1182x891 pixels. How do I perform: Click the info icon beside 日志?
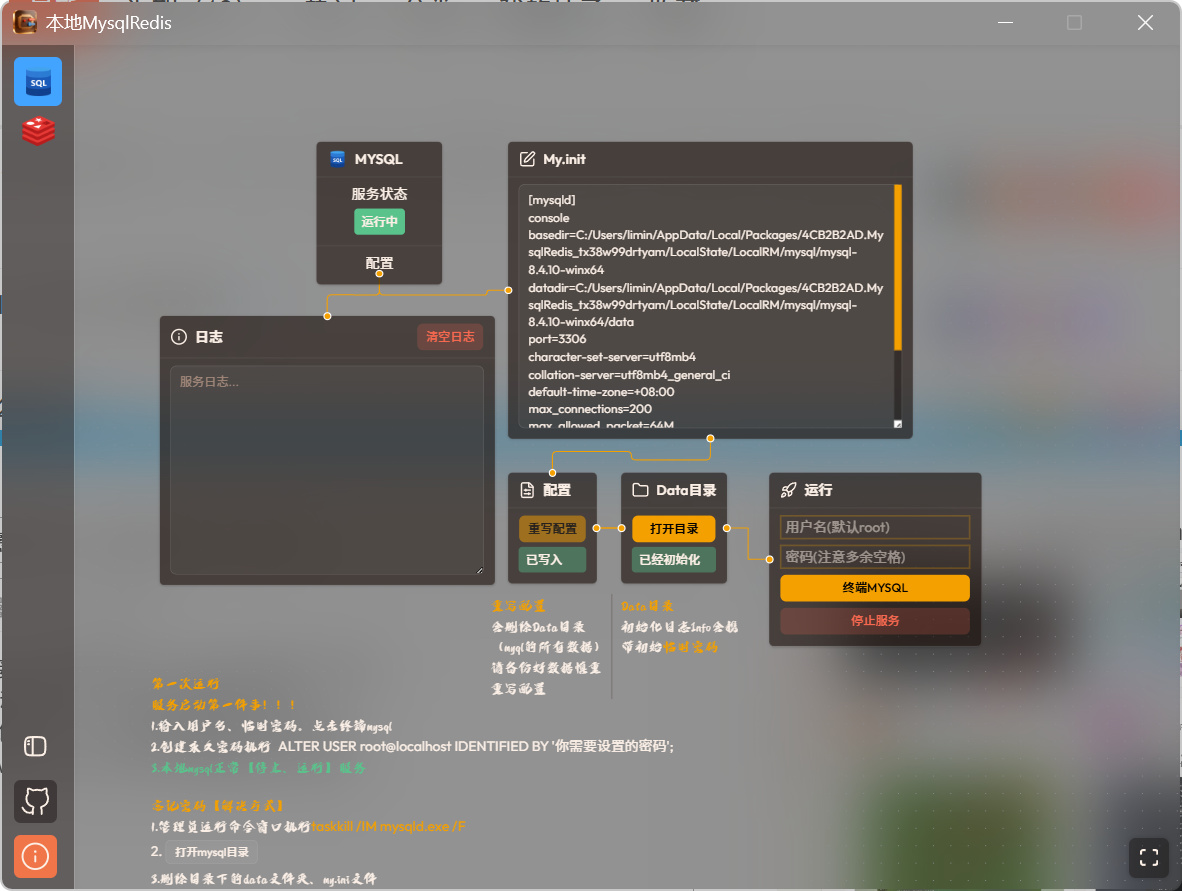point(179,337)
